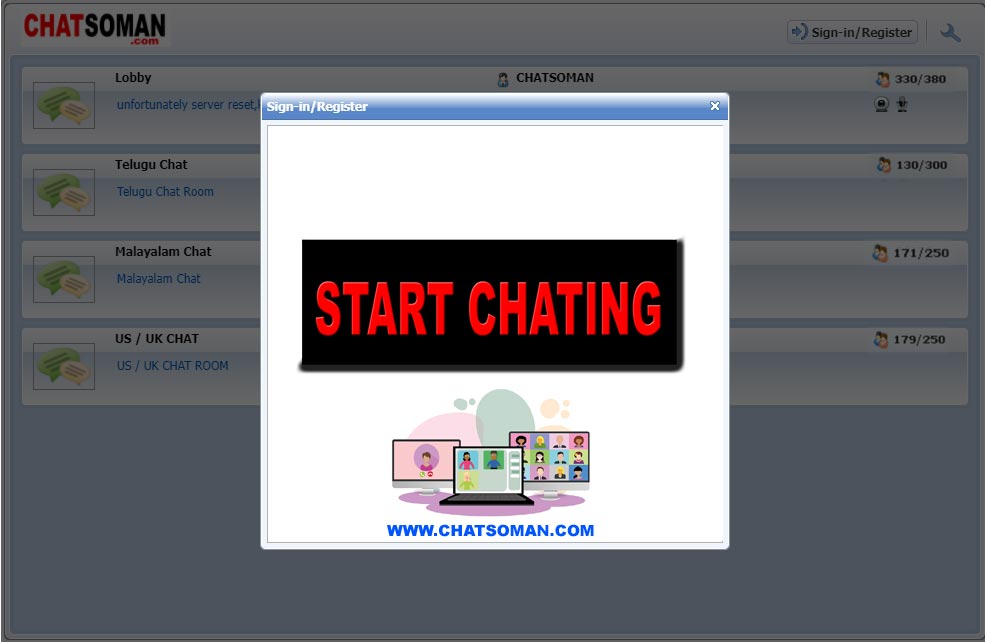The image size is (985, 642).
Task: Click the CHATSOMAN.com logo
Action: pyautogui.click(x=93, y=29)
